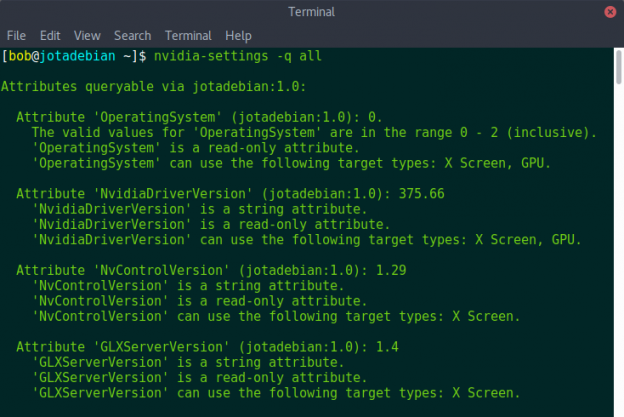Open the Terminal menu
The width and height of the screenshot is (624, 417).
[188, 35]
